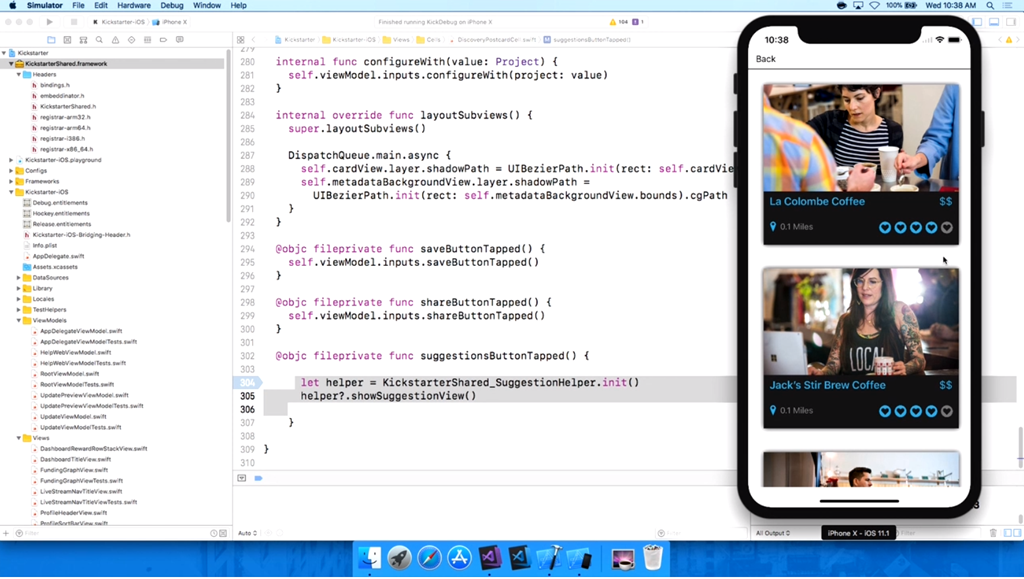Open Finder from the Dock
1024x579 pixels.
click(x=370, y=558)
